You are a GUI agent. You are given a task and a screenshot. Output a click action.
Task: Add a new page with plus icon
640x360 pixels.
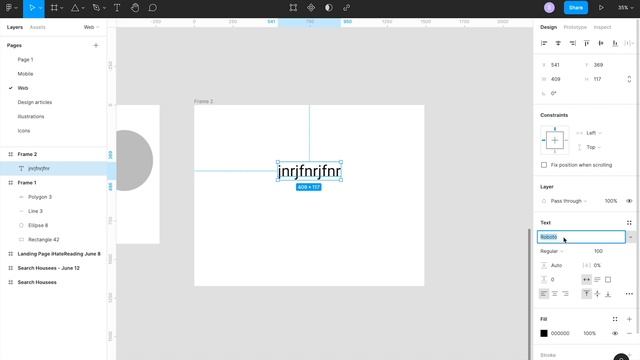click(x=96, y=45)
